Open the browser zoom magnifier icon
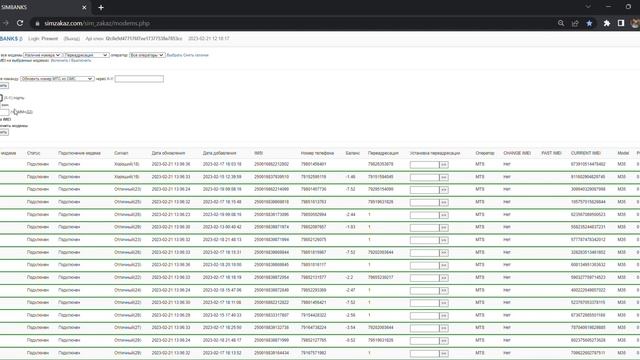640x360 pixels. (x=561, y=23)
